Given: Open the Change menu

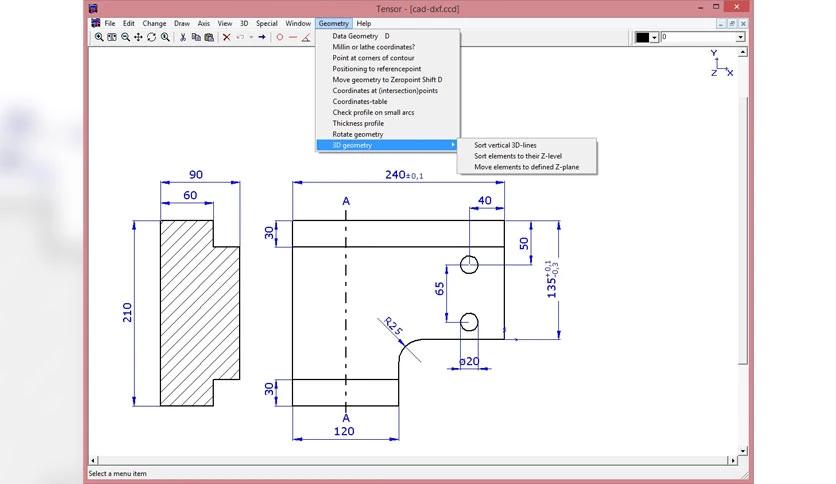Looking at the screenshot, I should click(154, 23).
